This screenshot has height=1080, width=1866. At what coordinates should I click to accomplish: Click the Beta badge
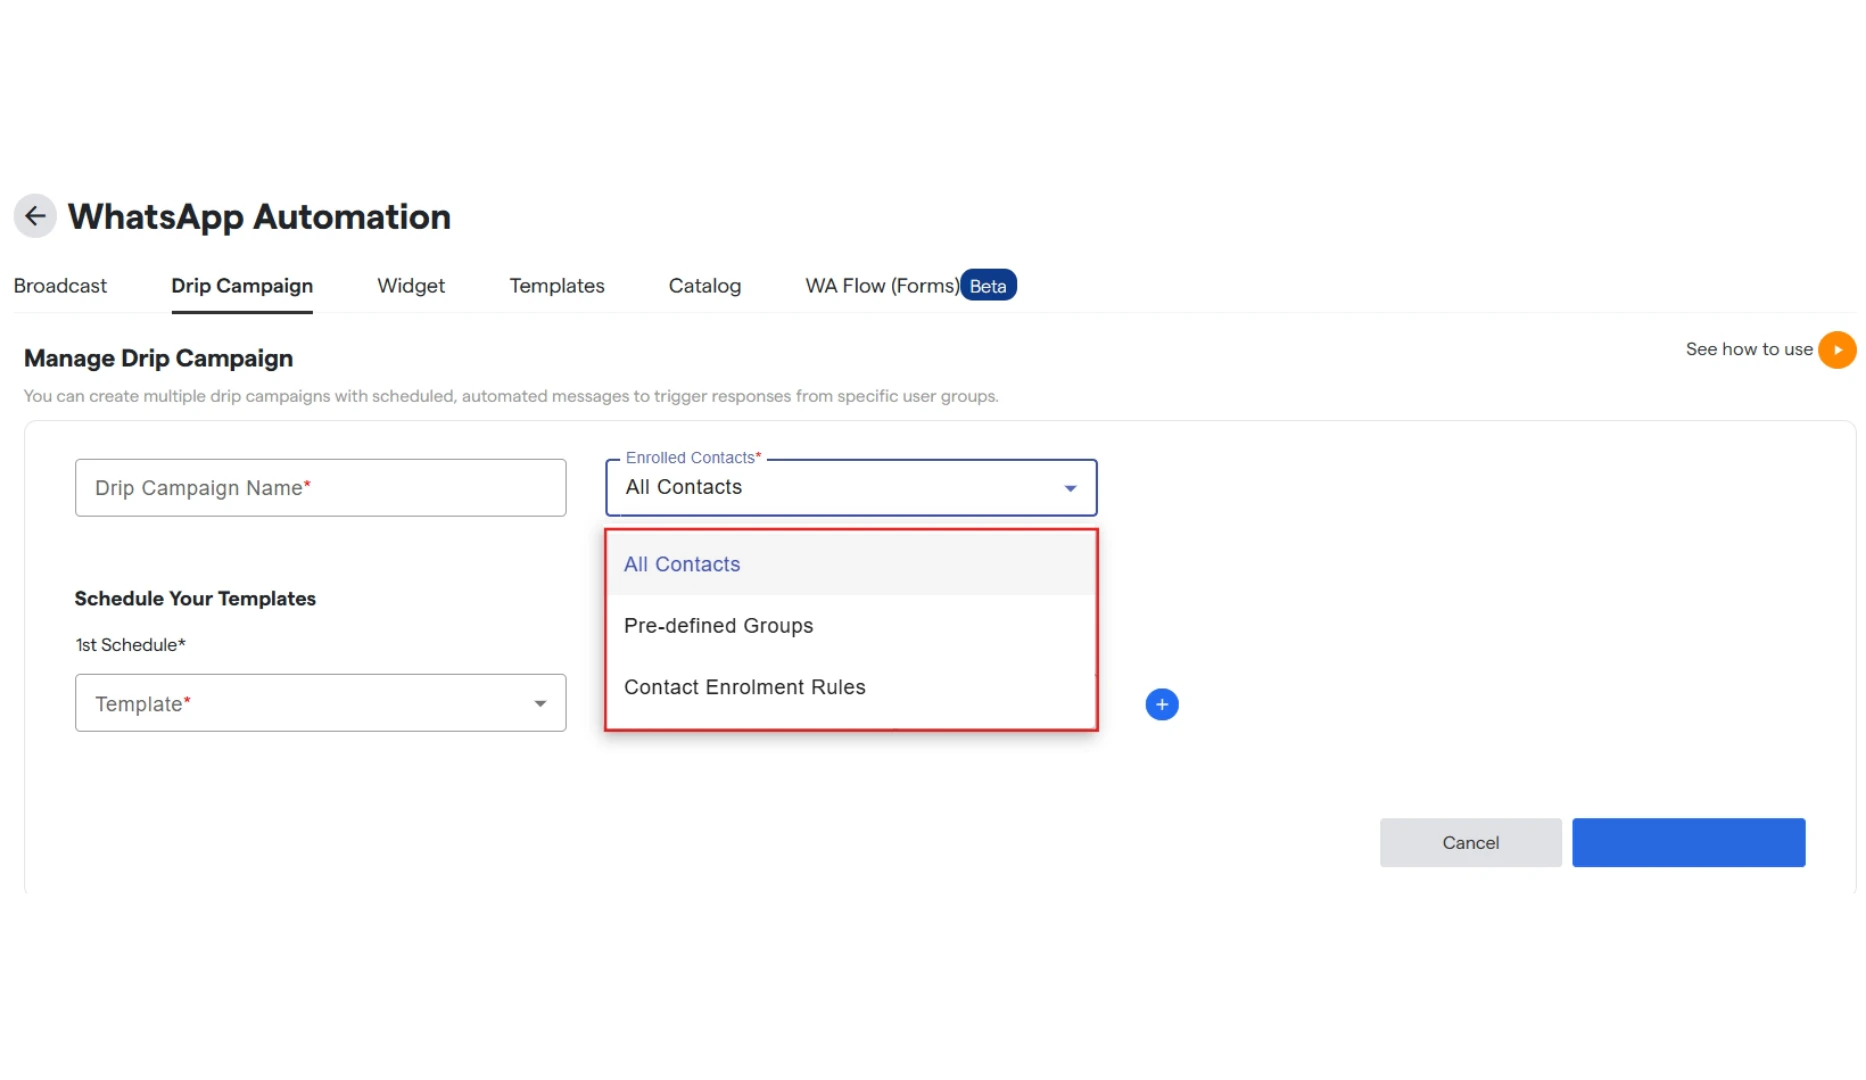pyautogui.click(x=988, y=286)
